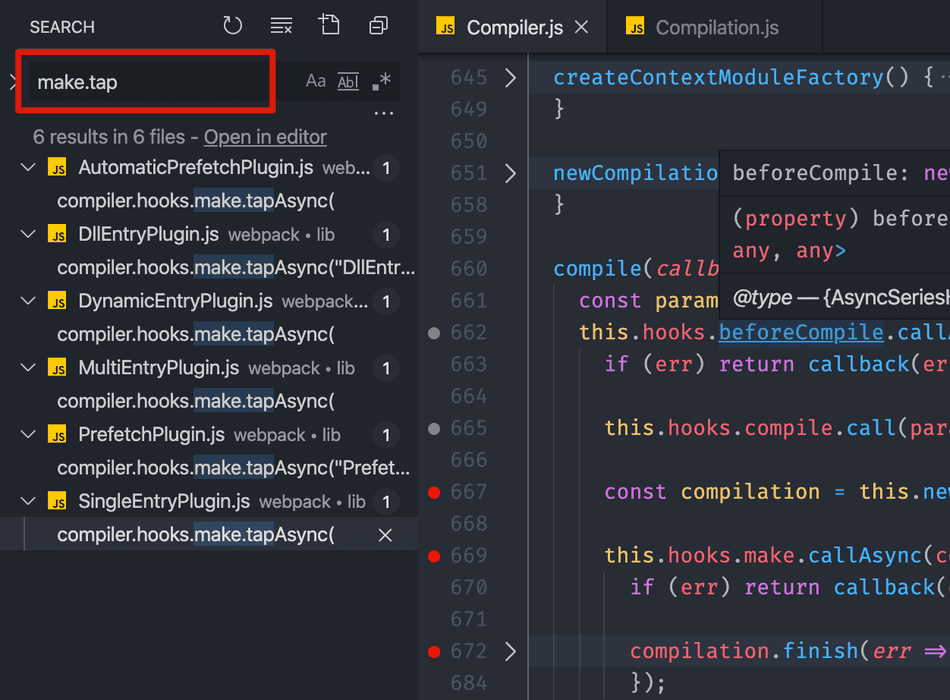950x700 pixels.
Task: Collapse all search results icon
Action: point(379,25)
